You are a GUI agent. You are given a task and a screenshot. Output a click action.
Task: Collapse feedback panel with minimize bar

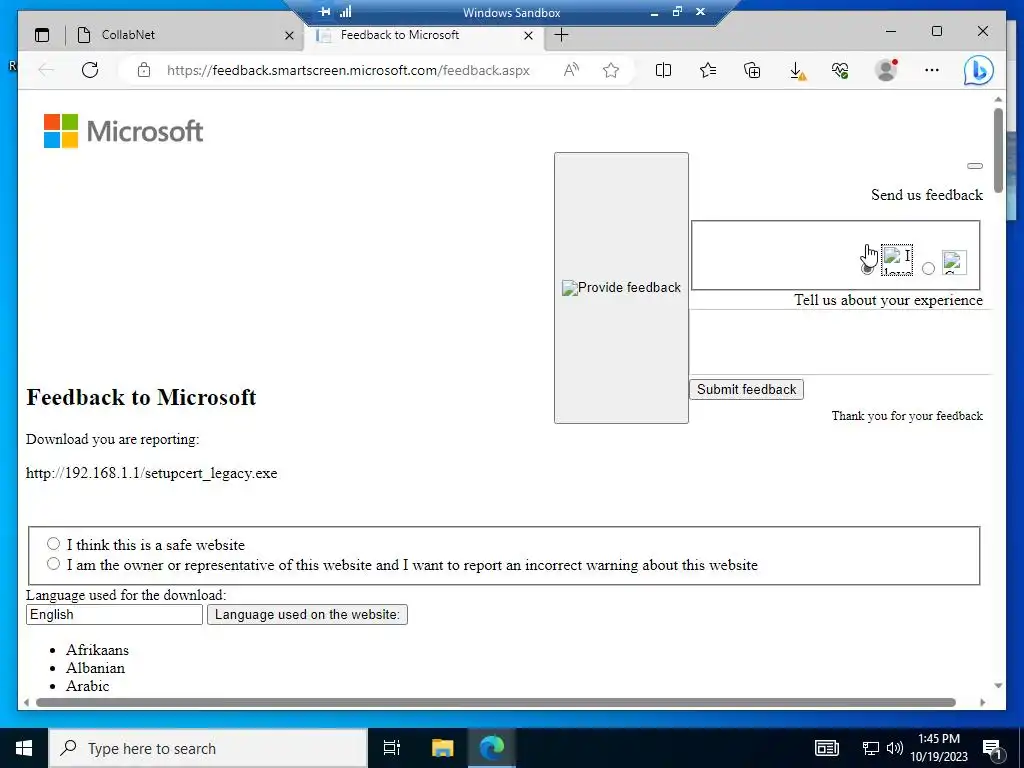[x=974, y=166]
